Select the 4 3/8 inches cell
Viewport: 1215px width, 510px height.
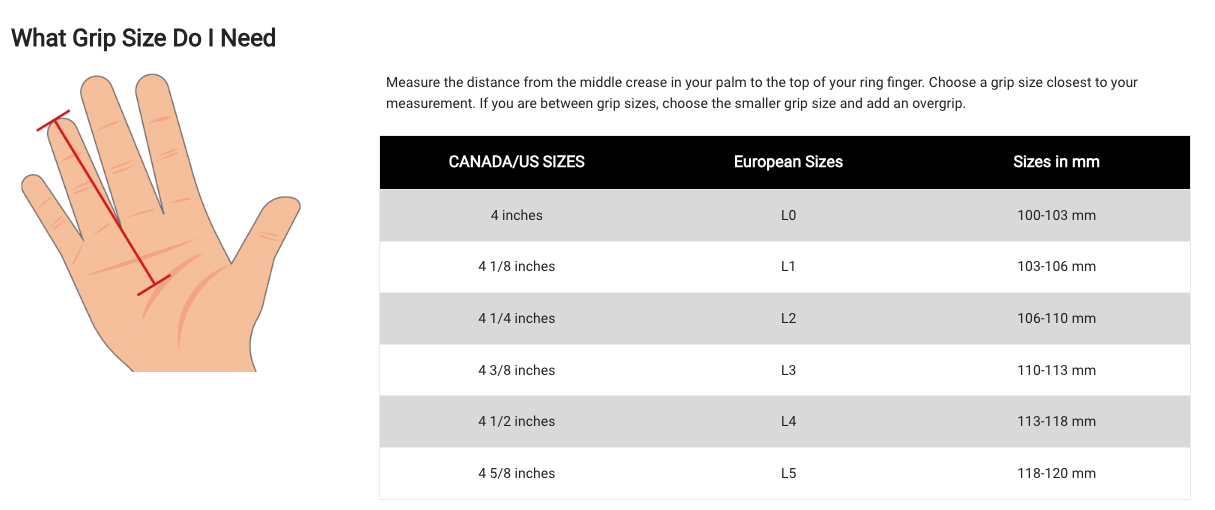(516, 370)
